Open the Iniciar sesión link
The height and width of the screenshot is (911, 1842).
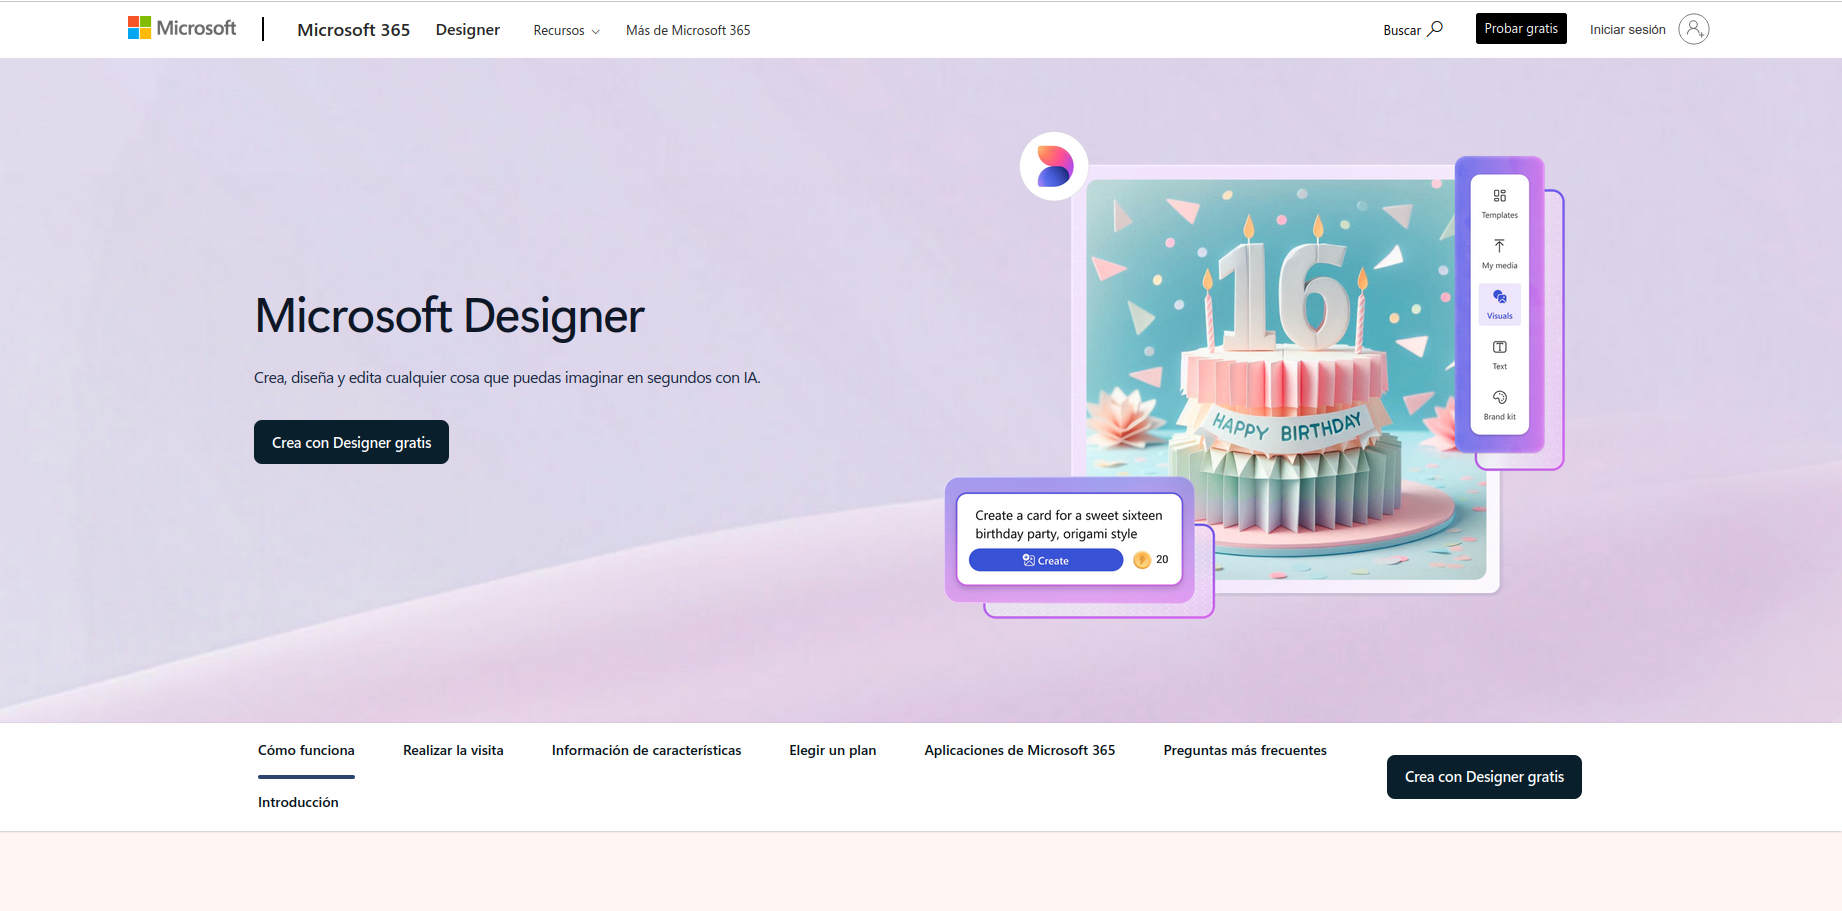[1626, 29]
